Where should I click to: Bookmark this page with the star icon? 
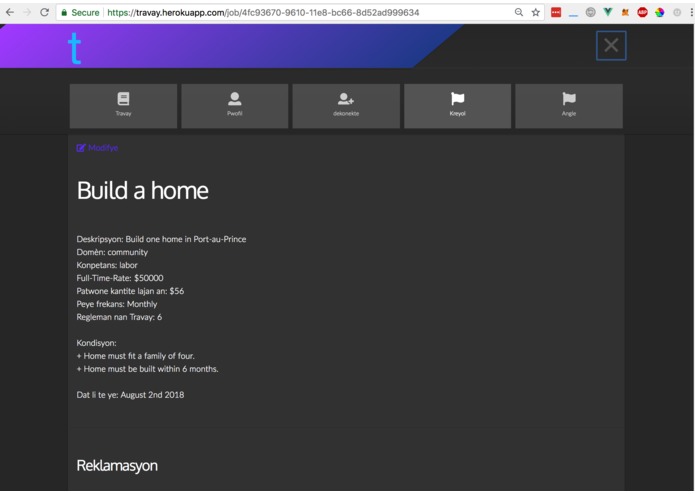click(x=535, y=12)
